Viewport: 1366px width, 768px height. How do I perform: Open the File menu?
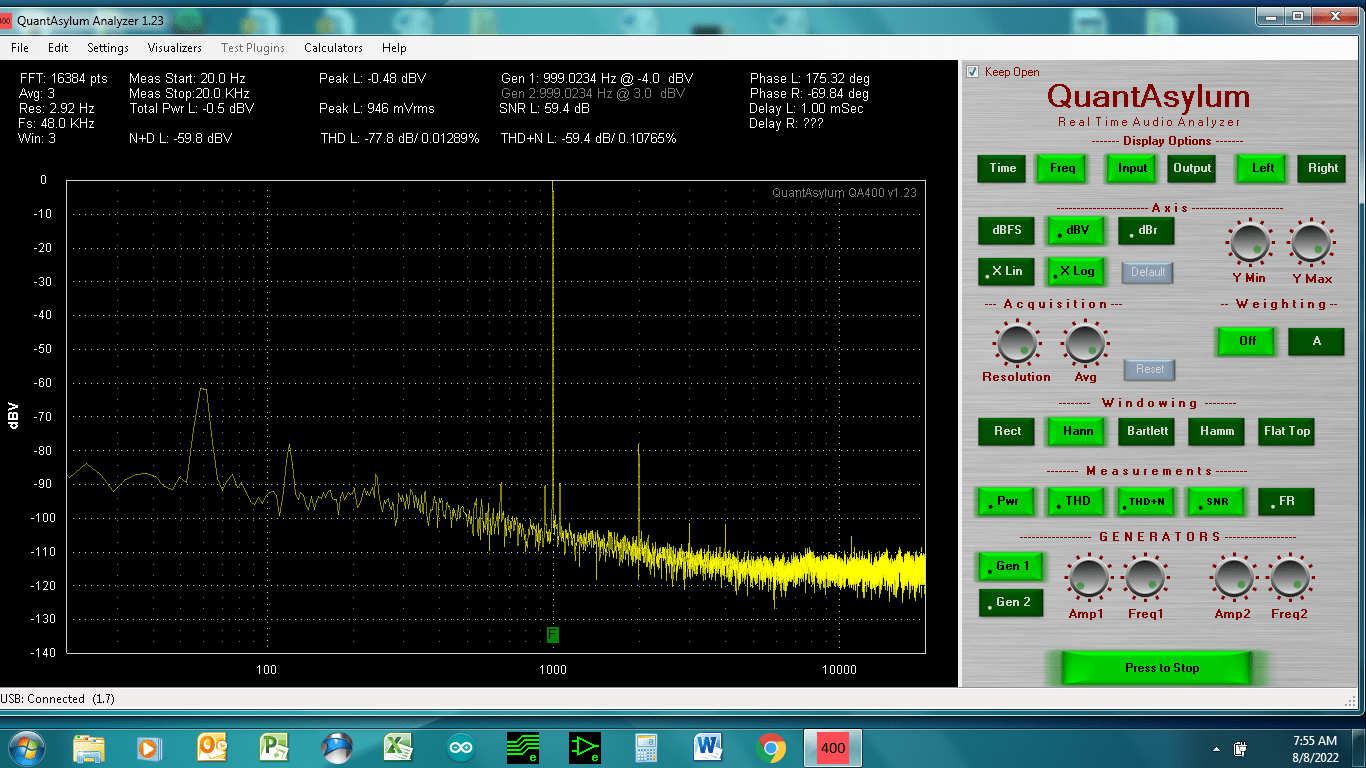[x=20, y=47]
